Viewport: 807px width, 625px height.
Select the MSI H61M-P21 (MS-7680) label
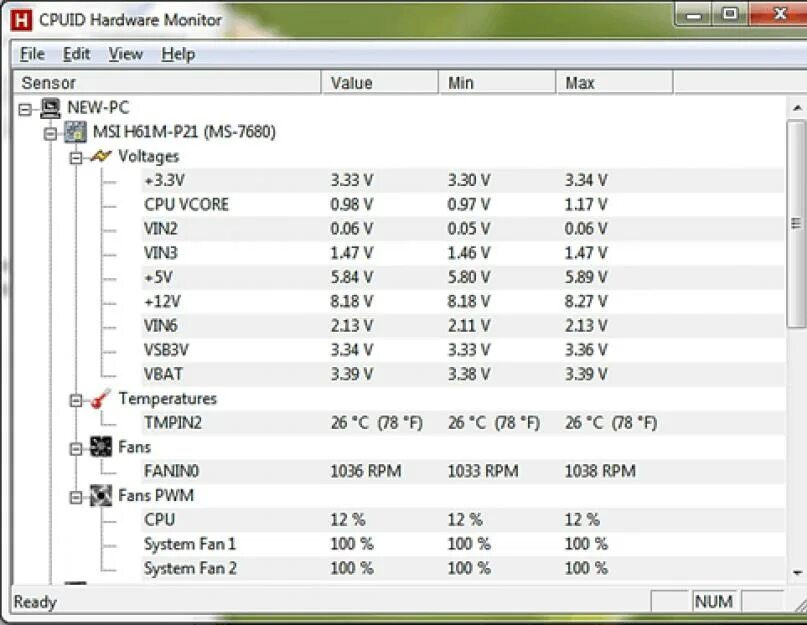(x=184, y=132)
